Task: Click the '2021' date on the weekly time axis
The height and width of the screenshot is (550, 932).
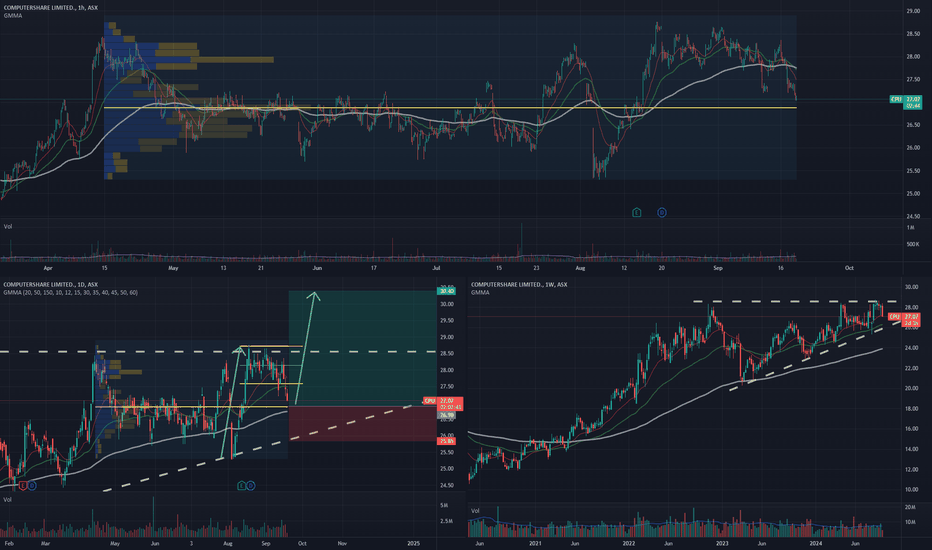Action: click(x=535, y=543)
